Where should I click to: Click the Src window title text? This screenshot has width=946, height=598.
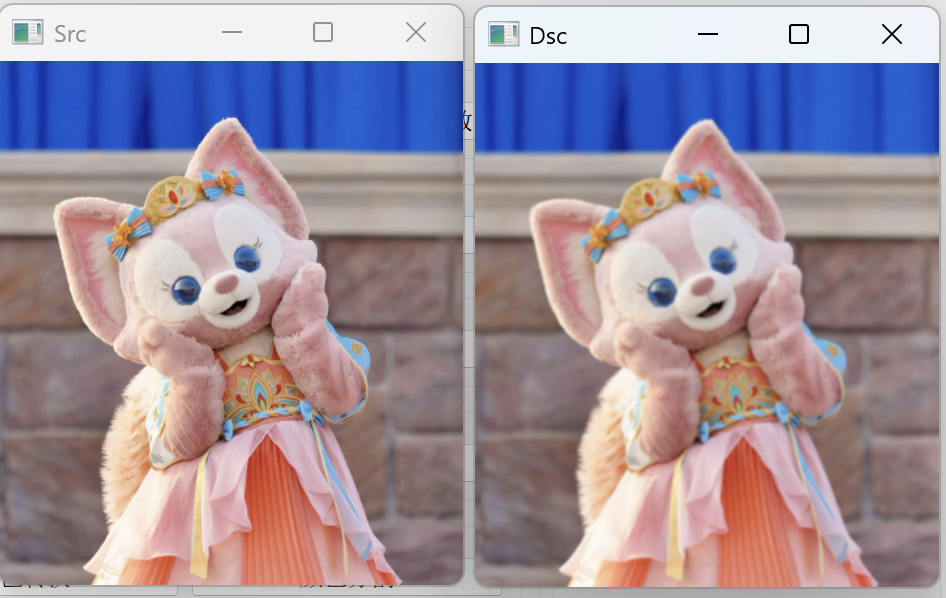point(70,34)
